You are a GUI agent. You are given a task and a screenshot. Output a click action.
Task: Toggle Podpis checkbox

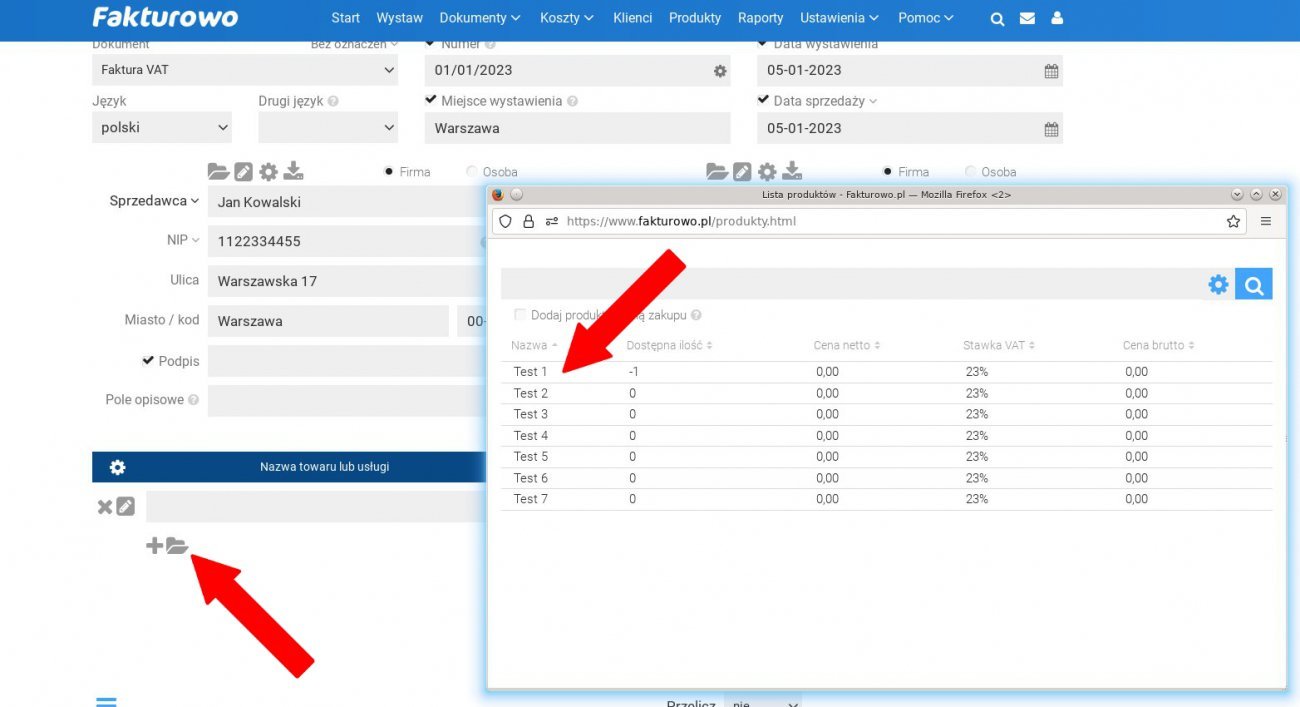click(x=148, y=360)
